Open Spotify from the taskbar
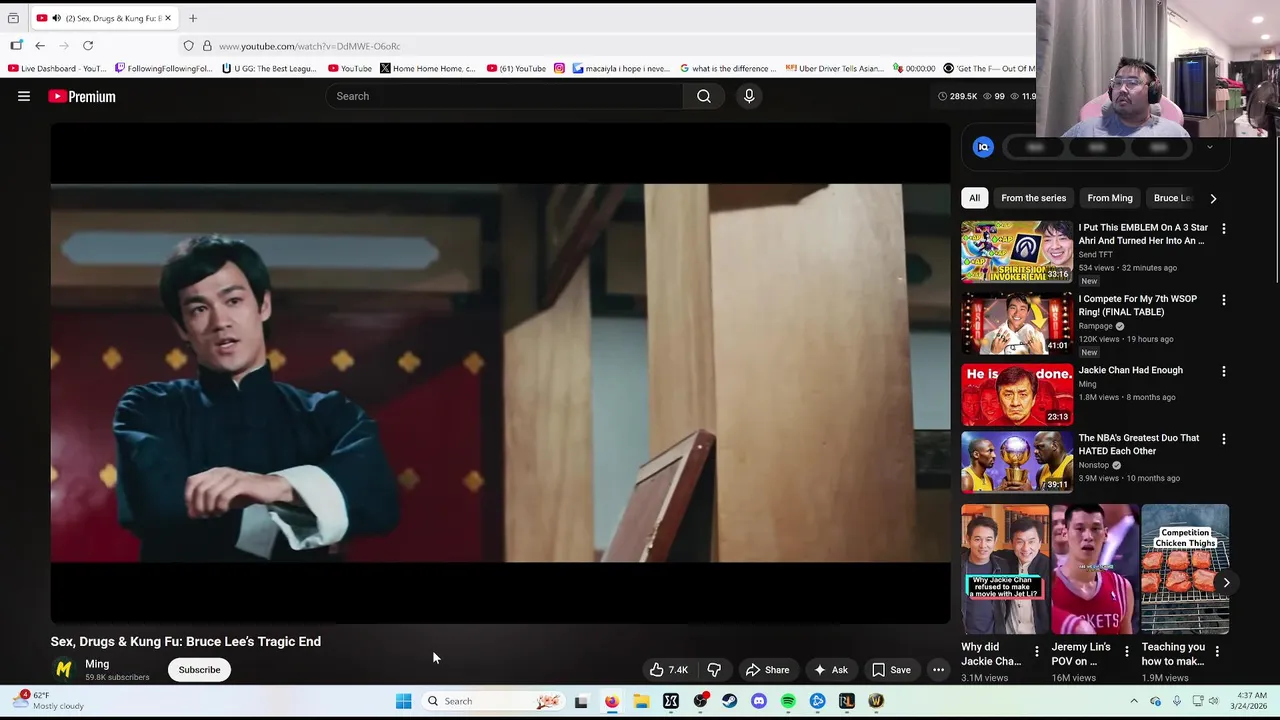 point(788,701)
